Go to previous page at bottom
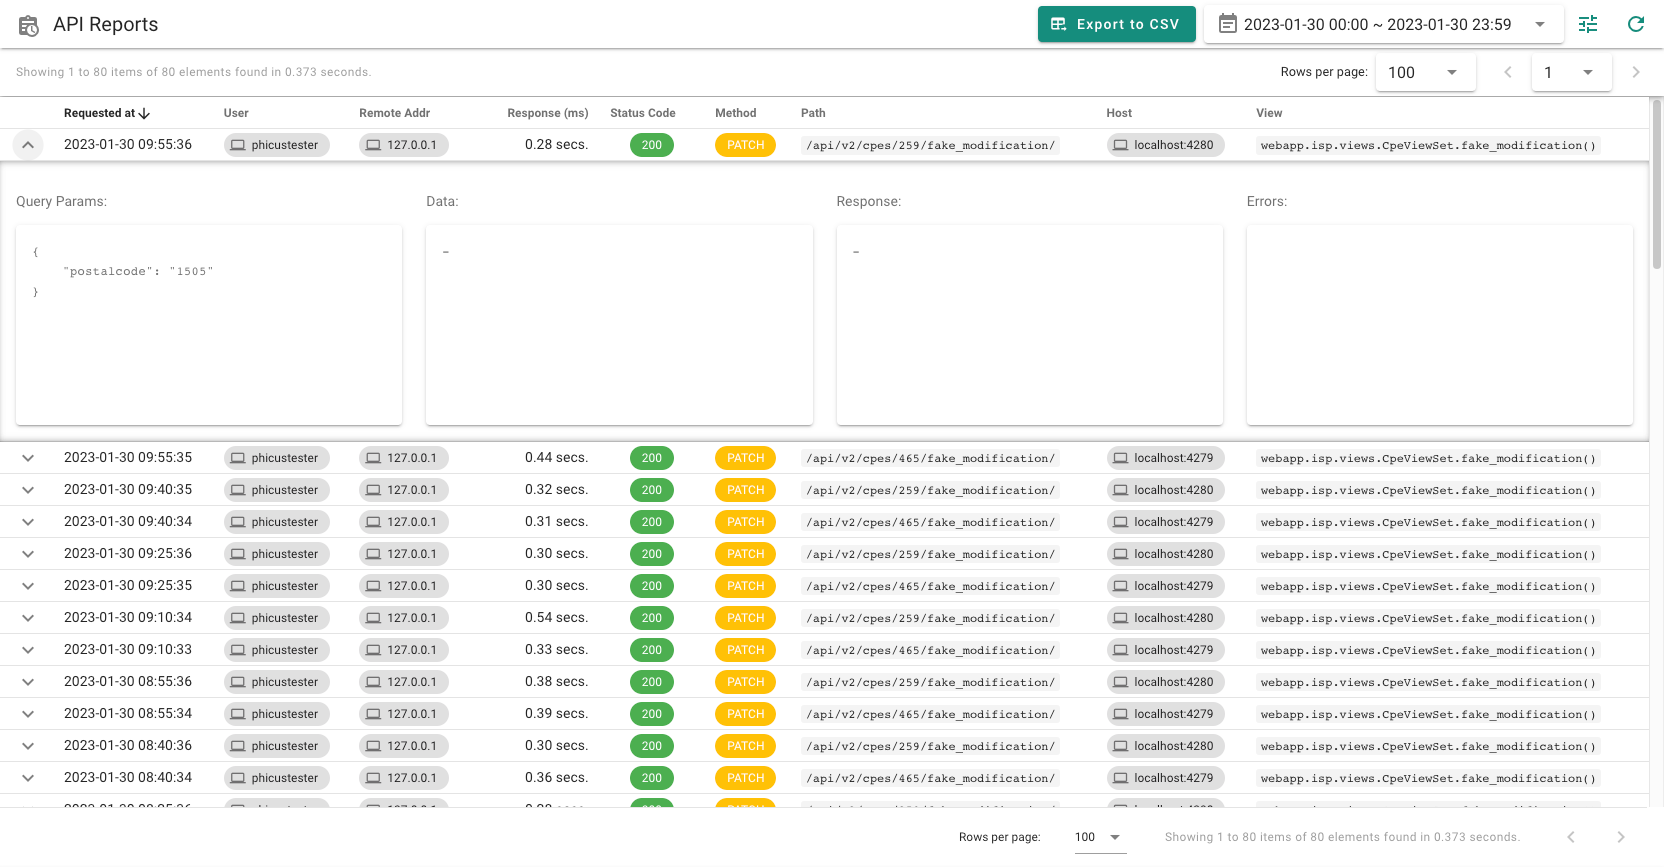Image resolution: width=1664 pixels, height=867 pixels. tap(1571, 837)
